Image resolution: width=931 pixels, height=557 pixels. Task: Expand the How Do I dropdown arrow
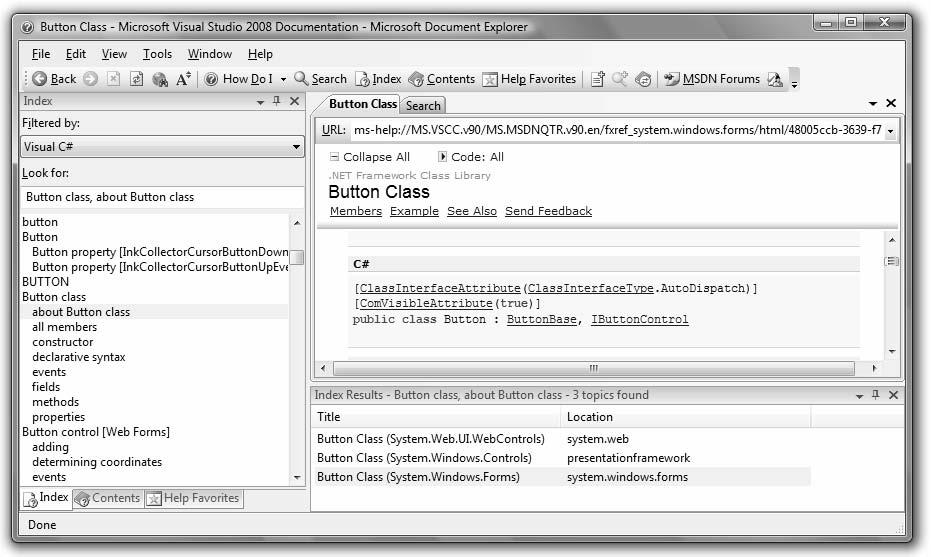(283, 80)
